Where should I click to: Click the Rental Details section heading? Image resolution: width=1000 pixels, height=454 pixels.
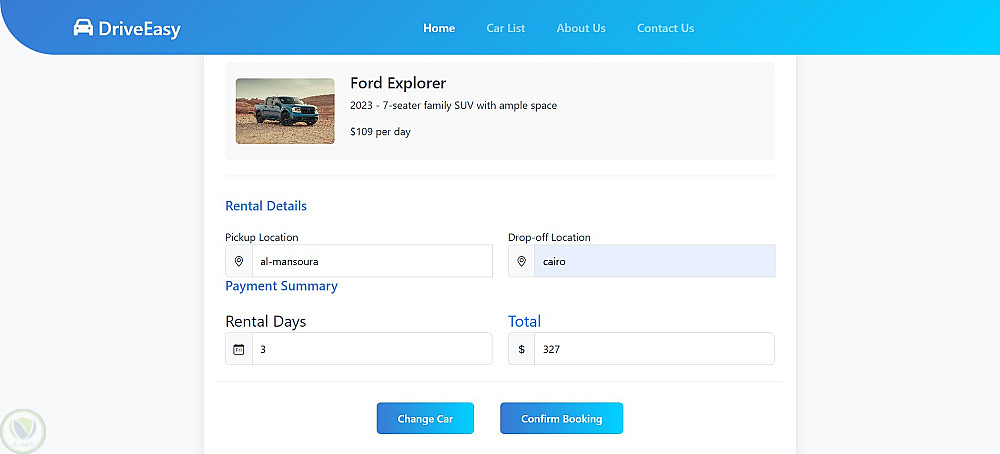click(266, 206)
